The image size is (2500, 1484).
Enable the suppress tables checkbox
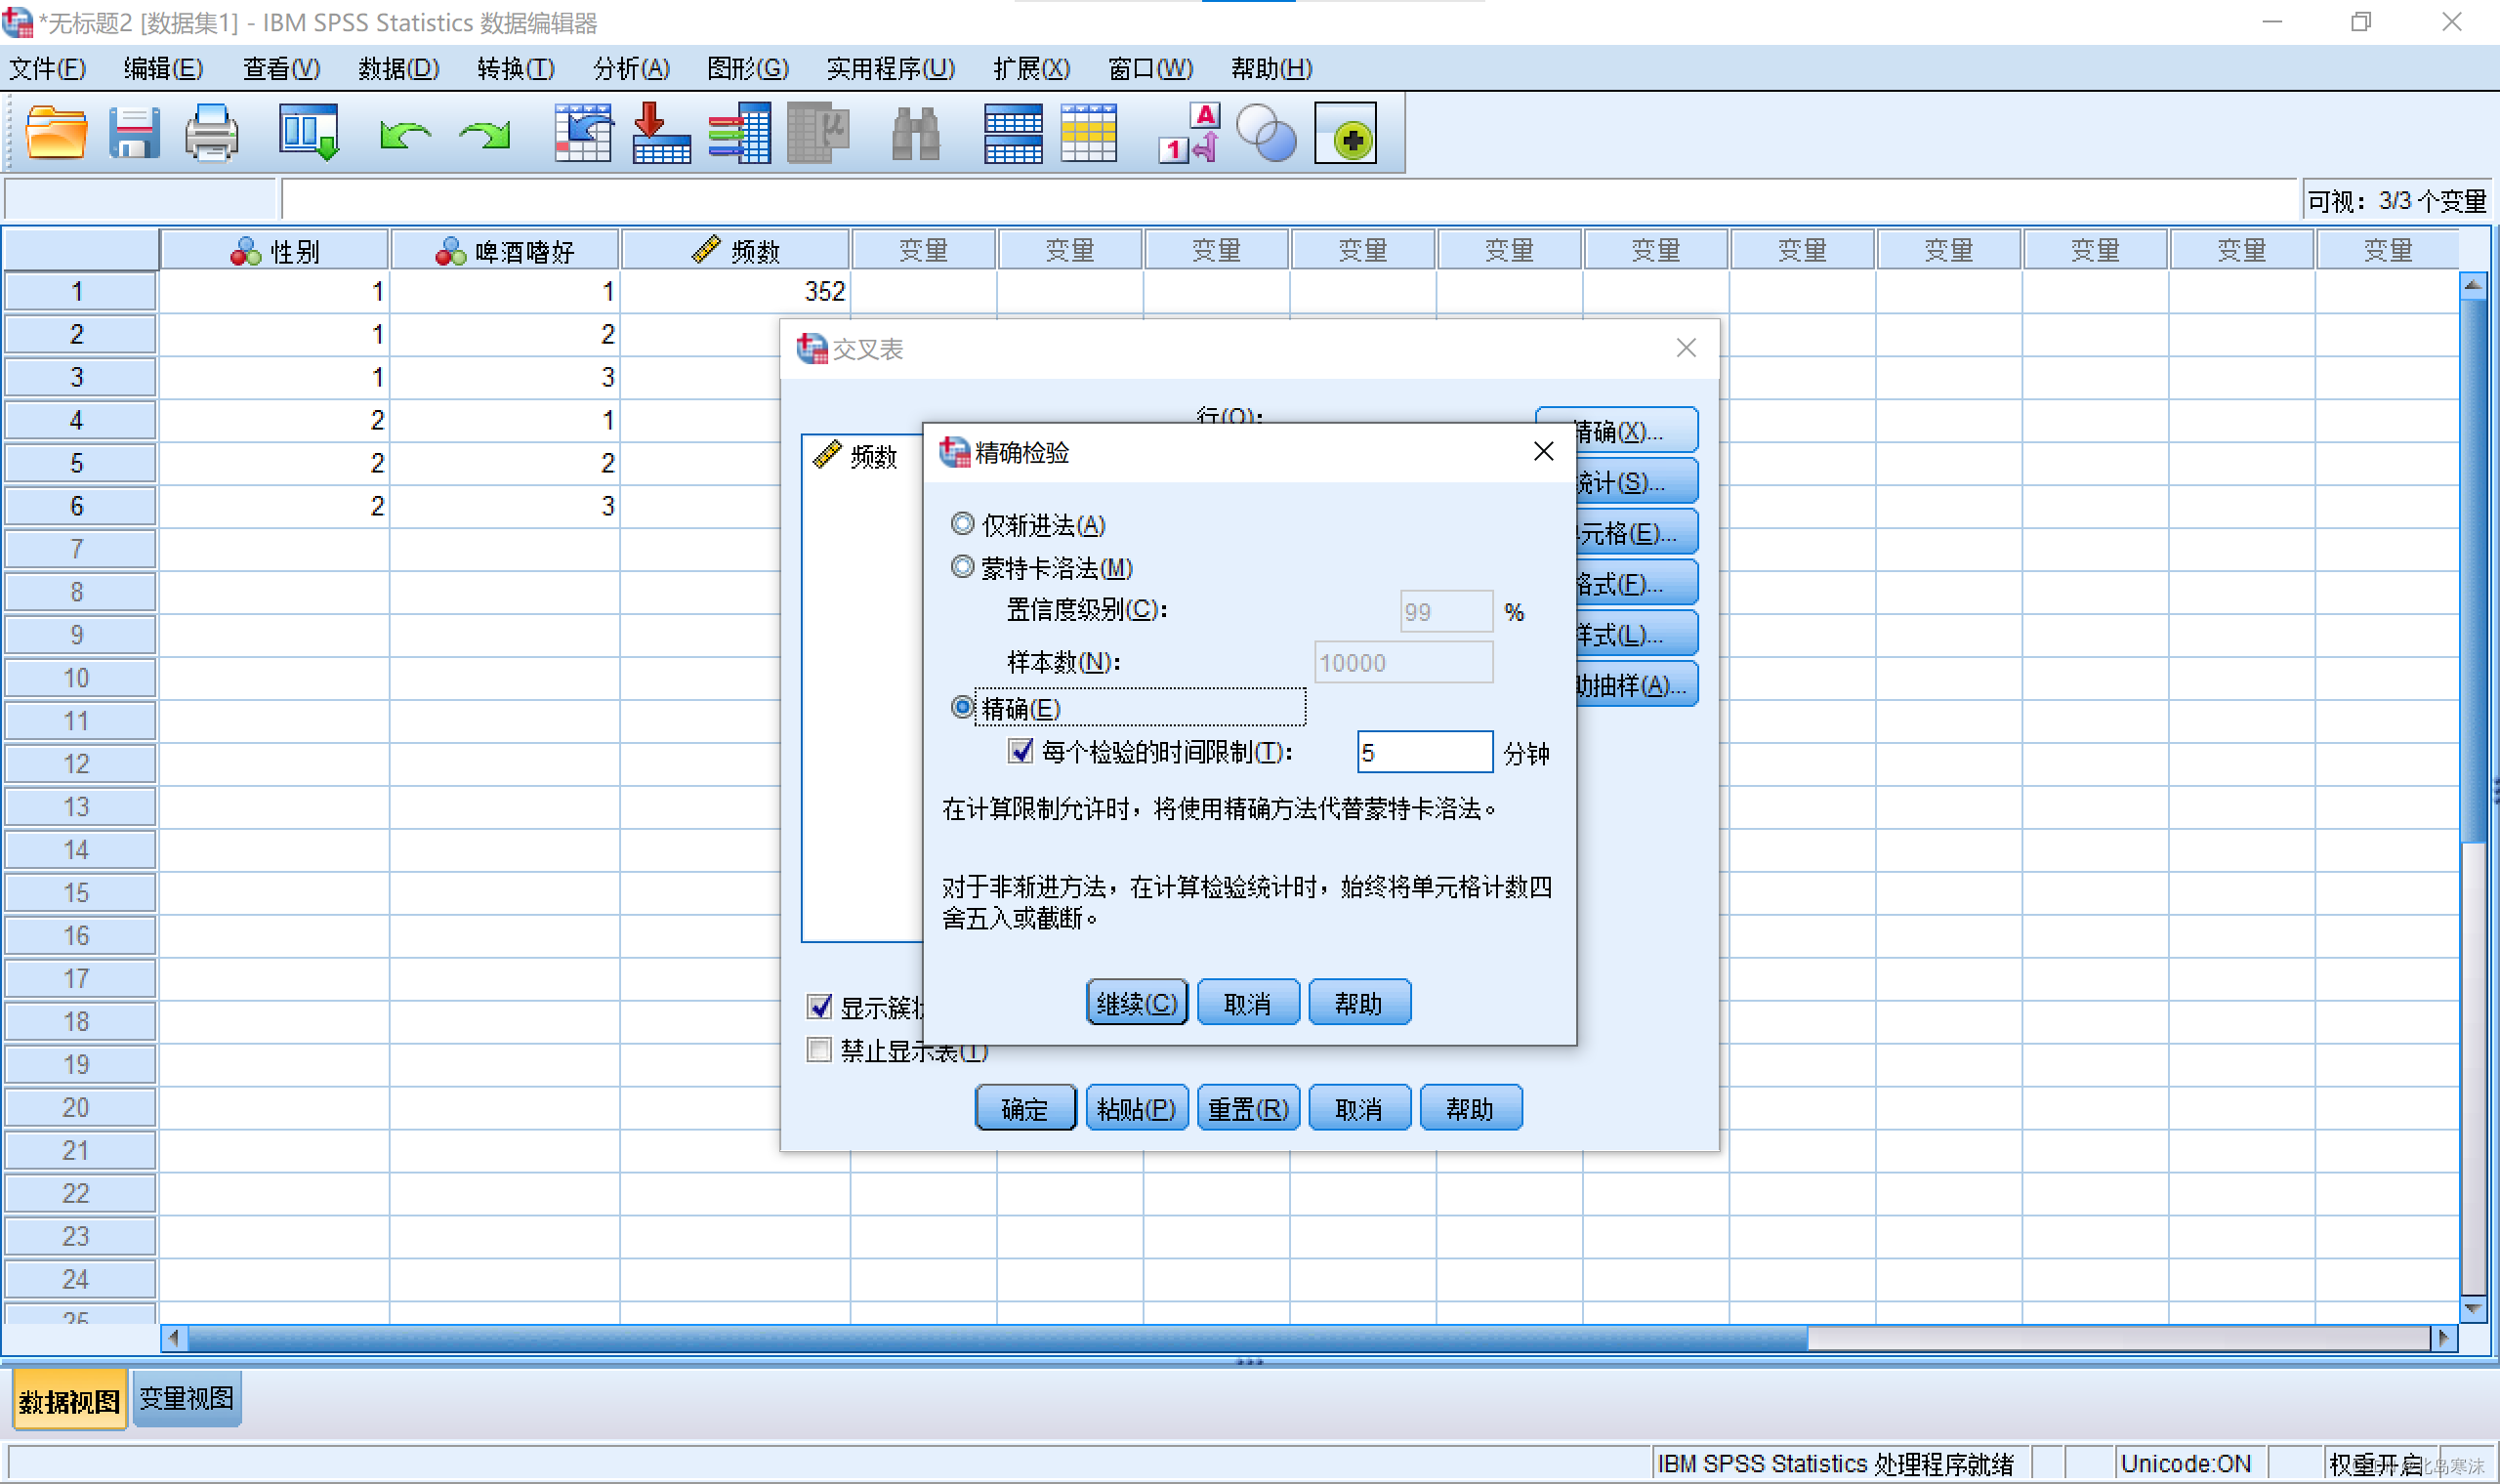[x=819, y=1050]
